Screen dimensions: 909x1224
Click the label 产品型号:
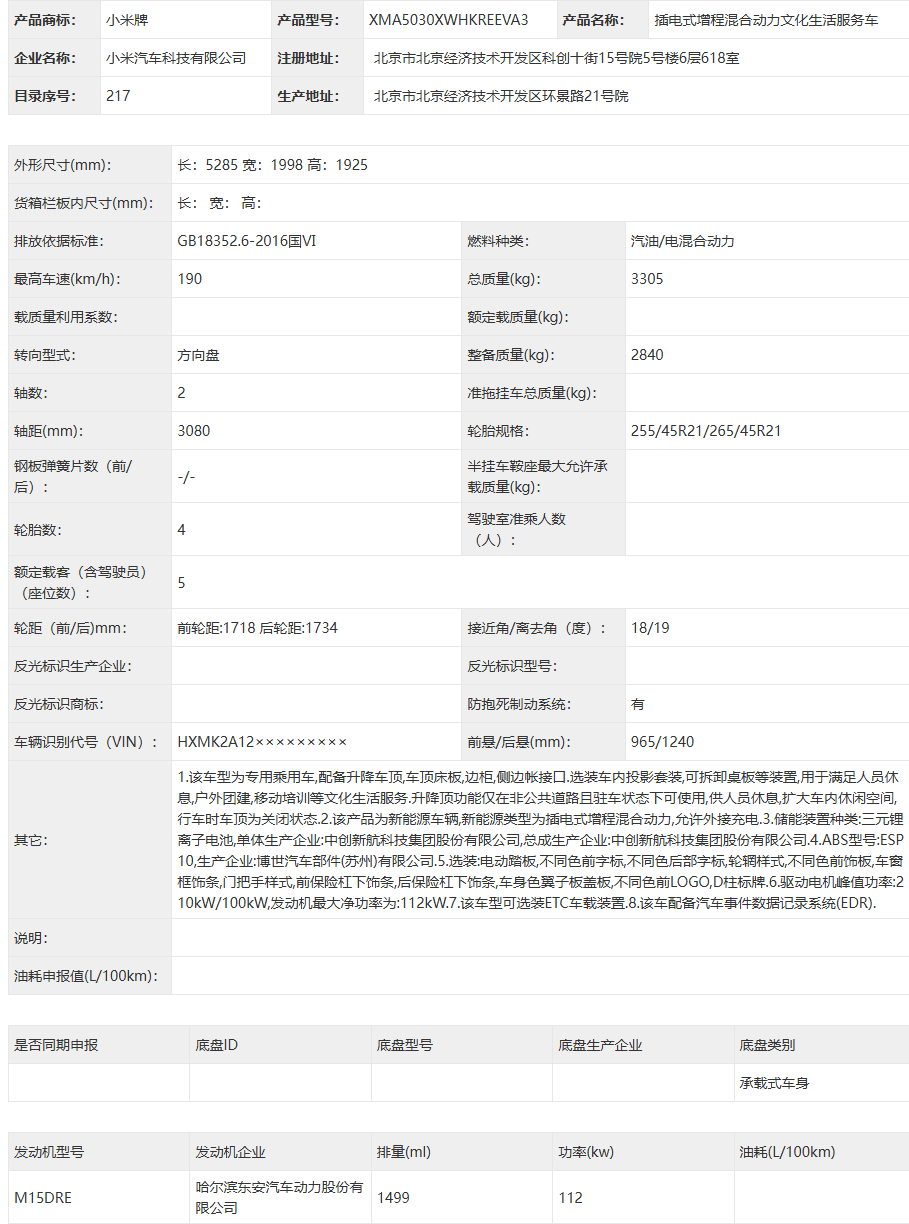pyautogui.click(x=307, y=20)
